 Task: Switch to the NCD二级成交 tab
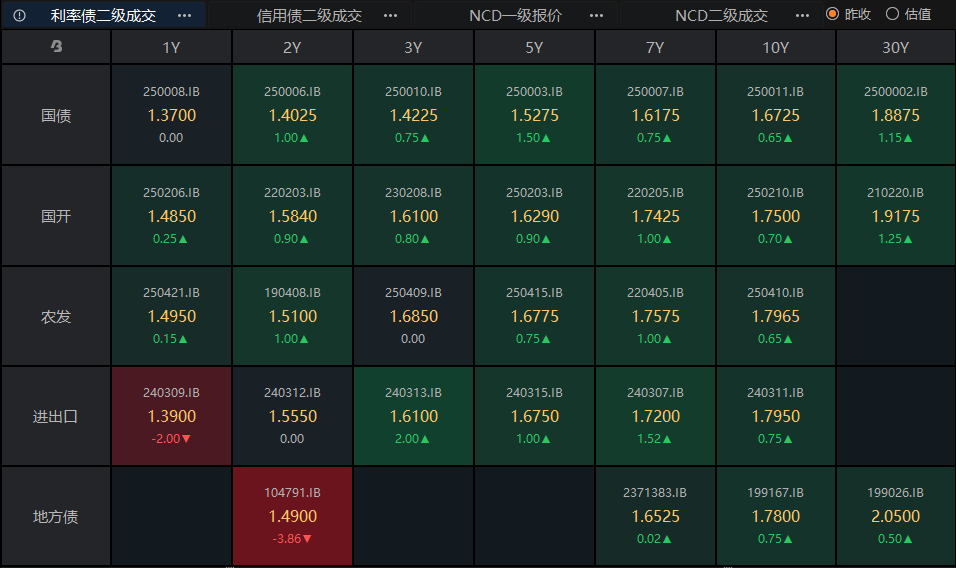(x=721, y=15)
